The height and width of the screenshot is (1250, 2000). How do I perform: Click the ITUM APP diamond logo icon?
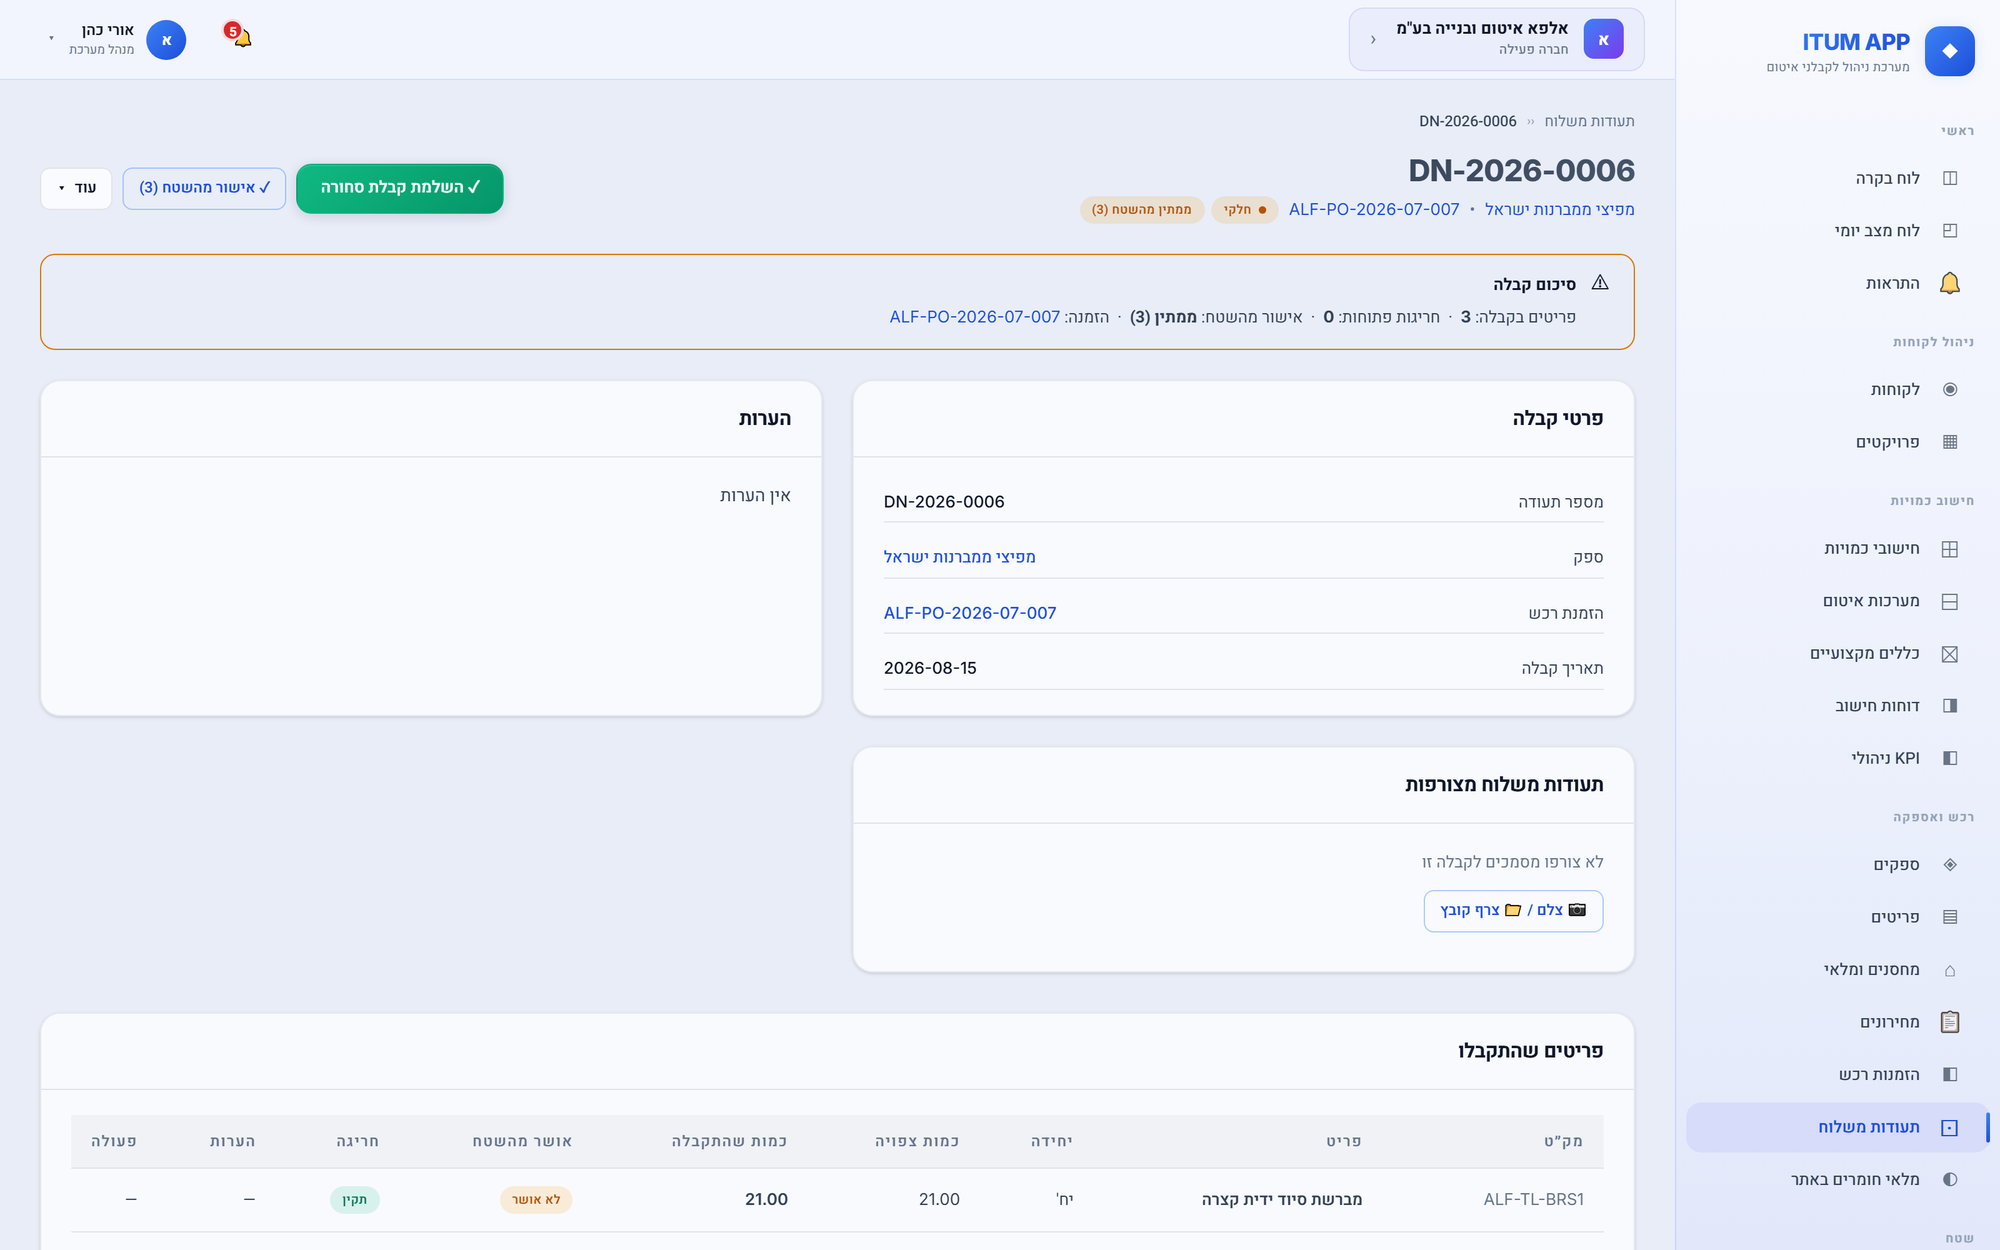click(x=1949, y=51)
